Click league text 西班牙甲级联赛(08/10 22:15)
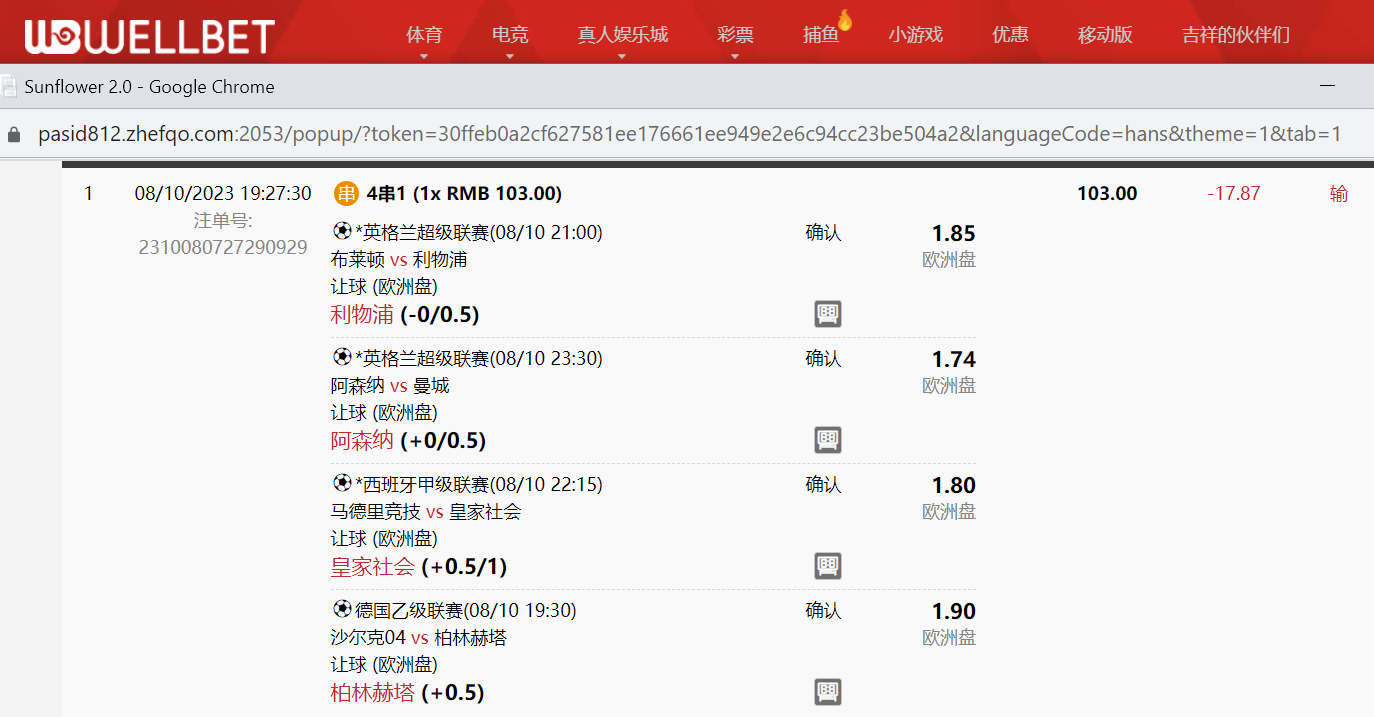Image resolution: width=1374 pixels, height=717 pixels. click(479, 484)
